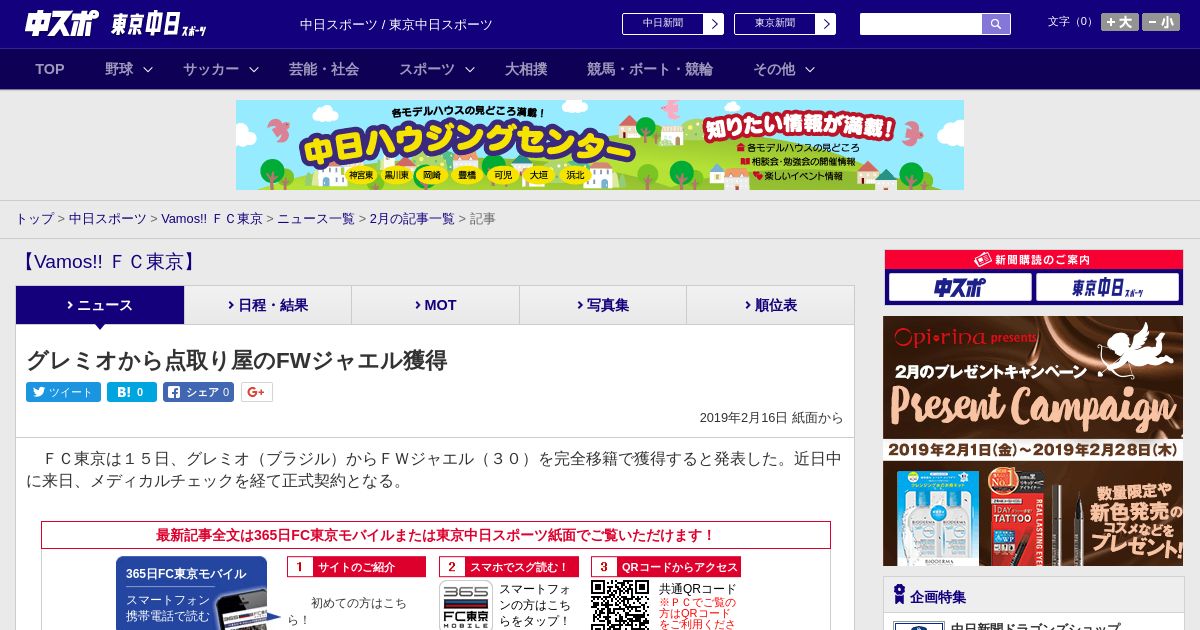Click article title グレミオから点取り屋のFWジャエル獲得

click(x=236, y=361)
